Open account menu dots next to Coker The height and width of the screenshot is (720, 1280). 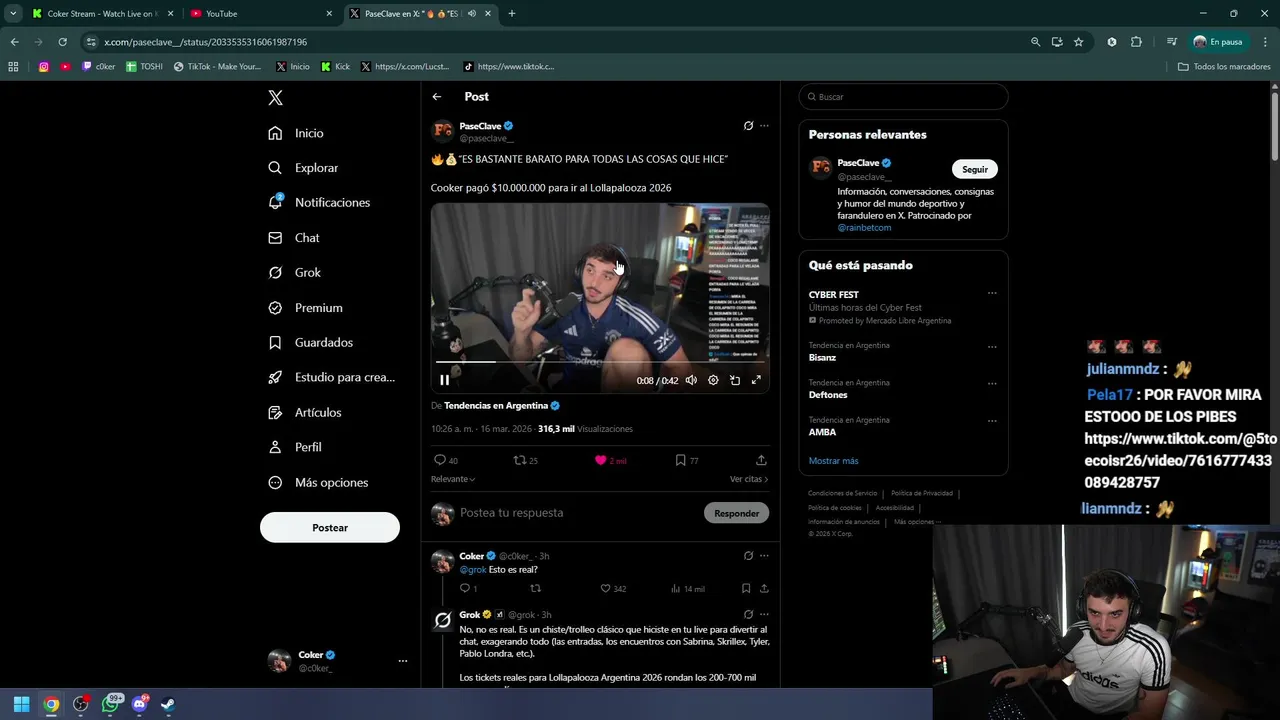point(403,661)
